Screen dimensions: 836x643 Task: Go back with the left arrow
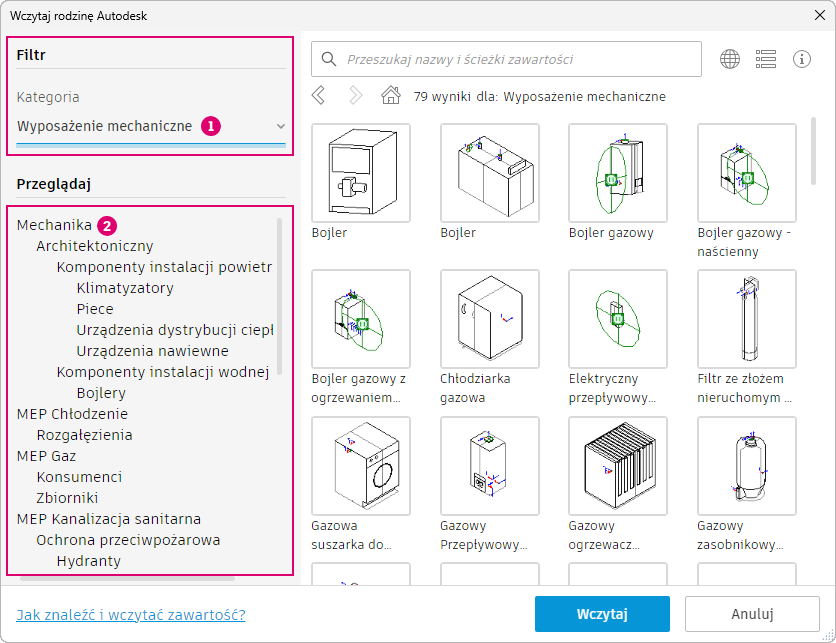(319, 96)
